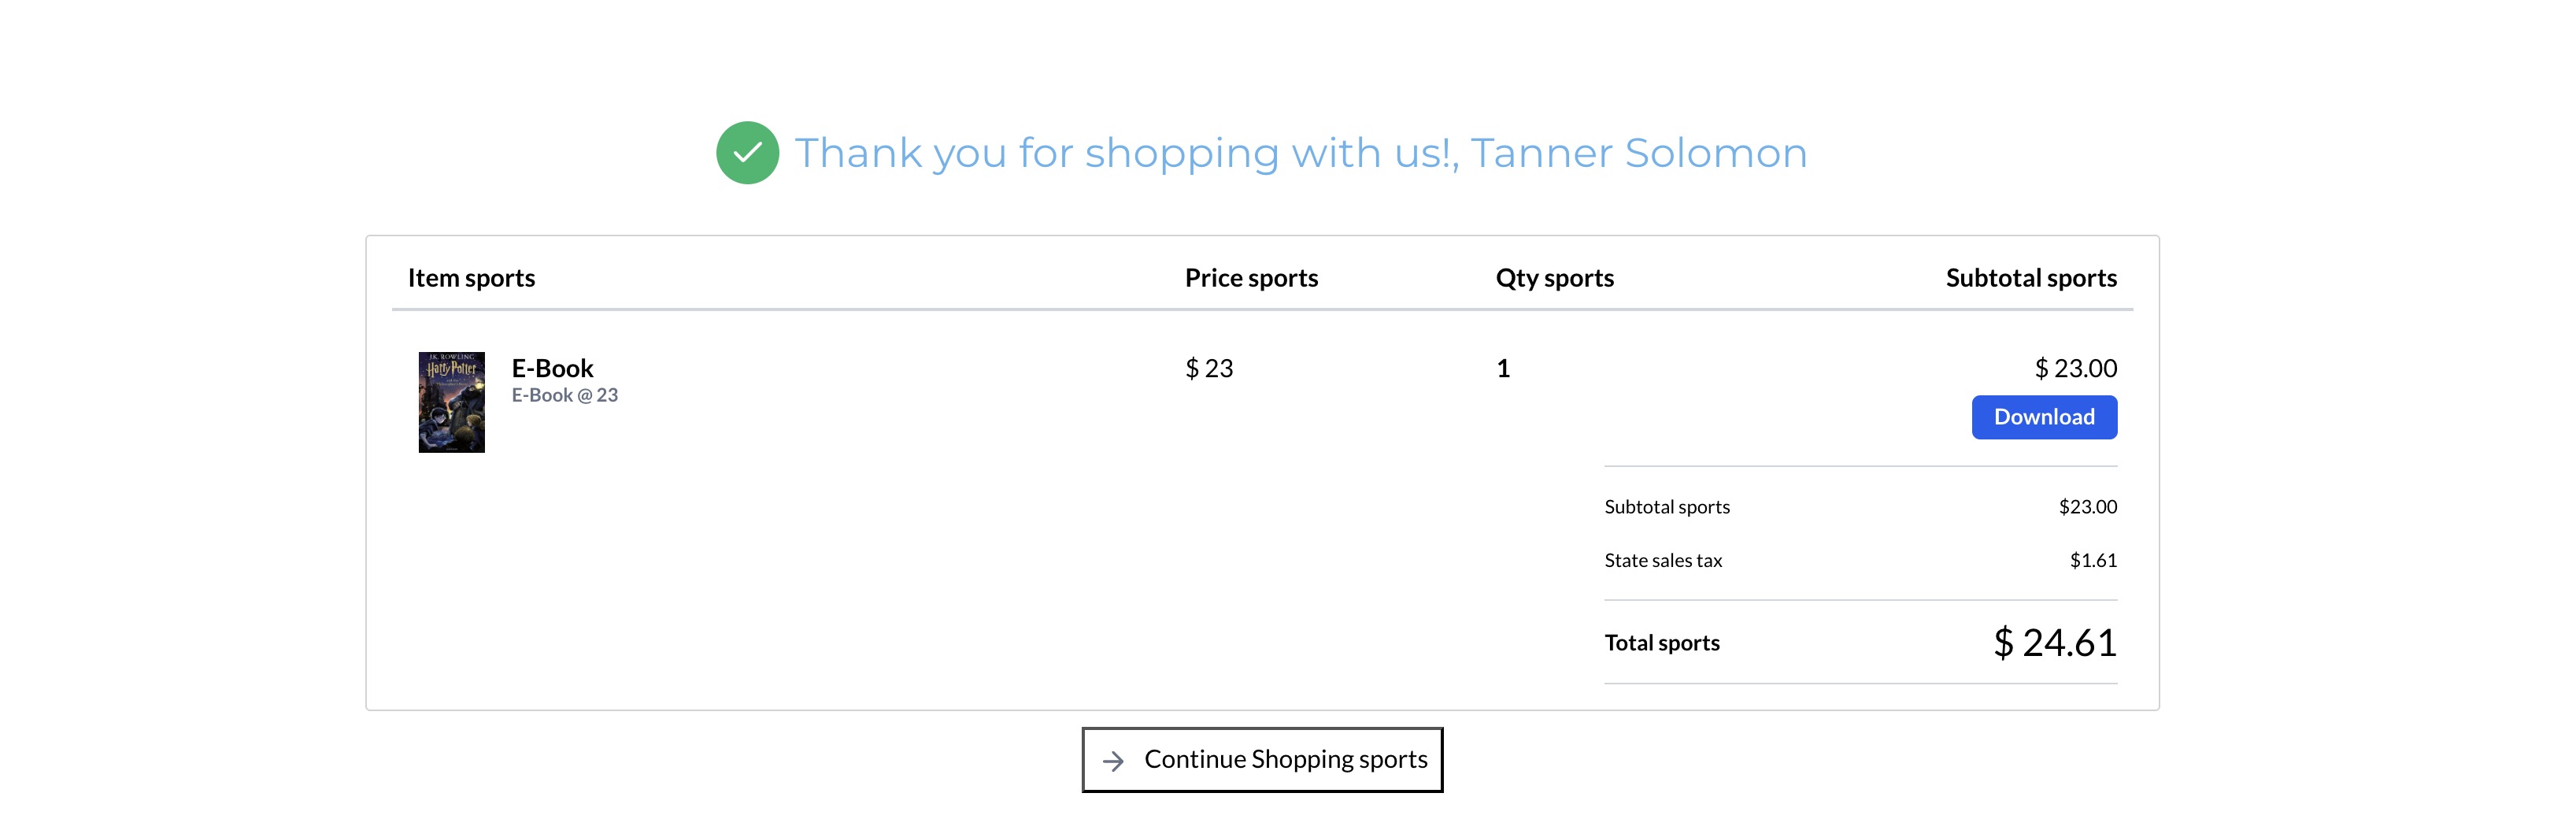The width and height of the screenshot is (2576, 819).
Task: Click the Subtotal sports column header
Action: click(x=2030, y=278)
